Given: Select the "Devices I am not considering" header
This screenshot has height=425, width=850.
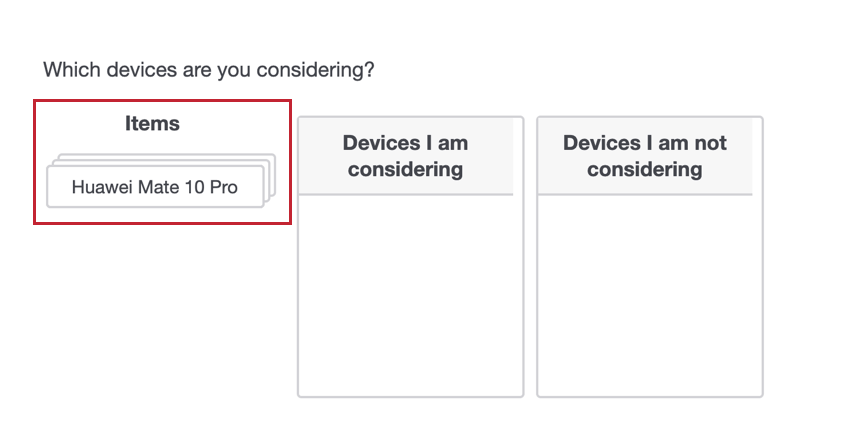Looking at the screenshot, I should [644, 155].
